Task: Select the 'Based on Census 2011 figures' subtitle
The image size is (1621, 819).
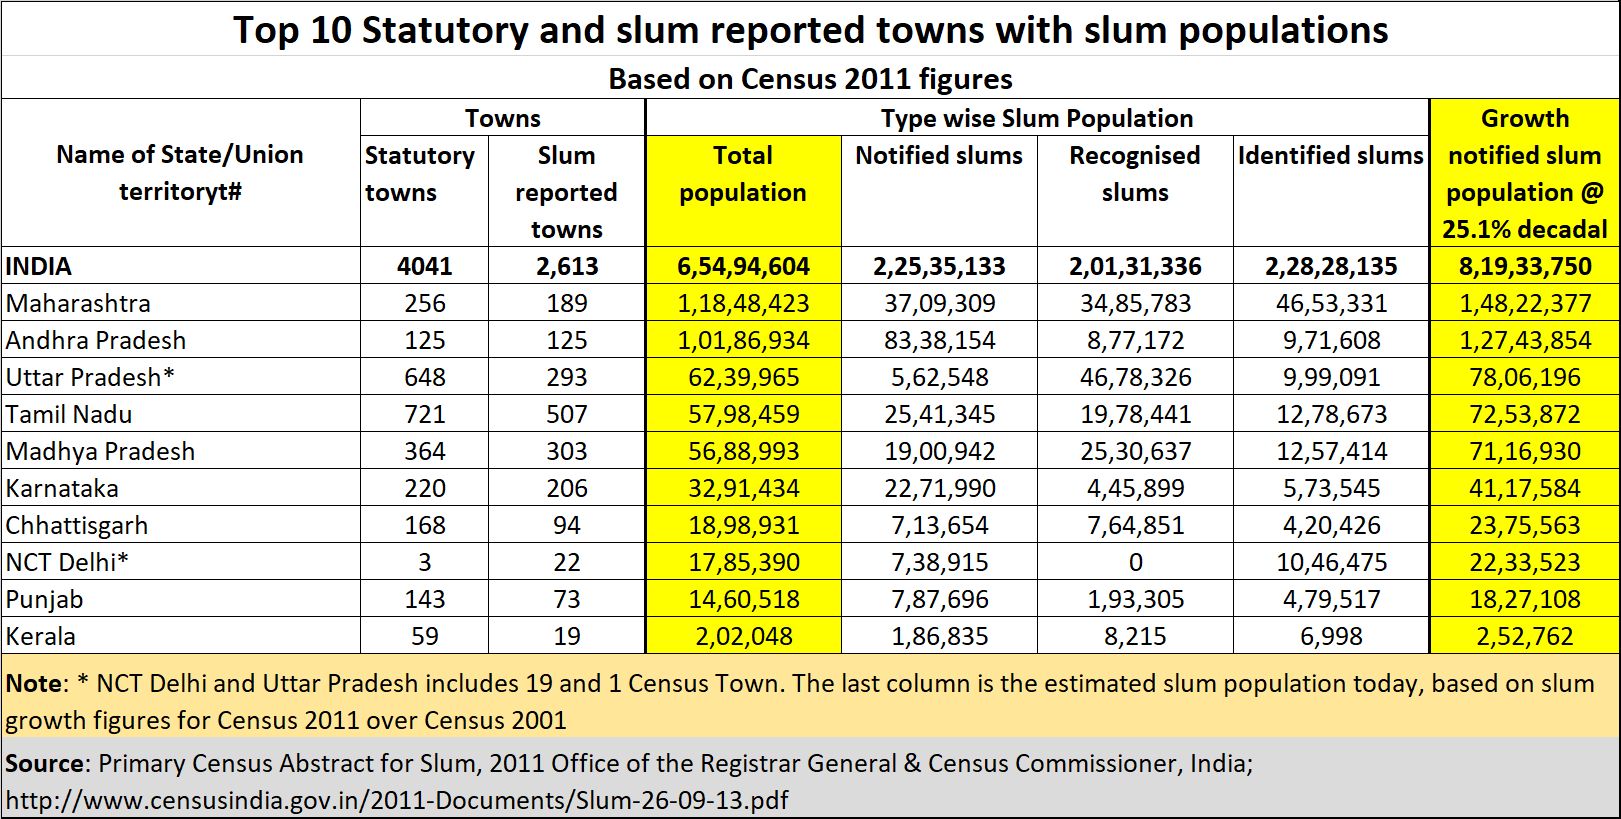Action: [810, 78]
